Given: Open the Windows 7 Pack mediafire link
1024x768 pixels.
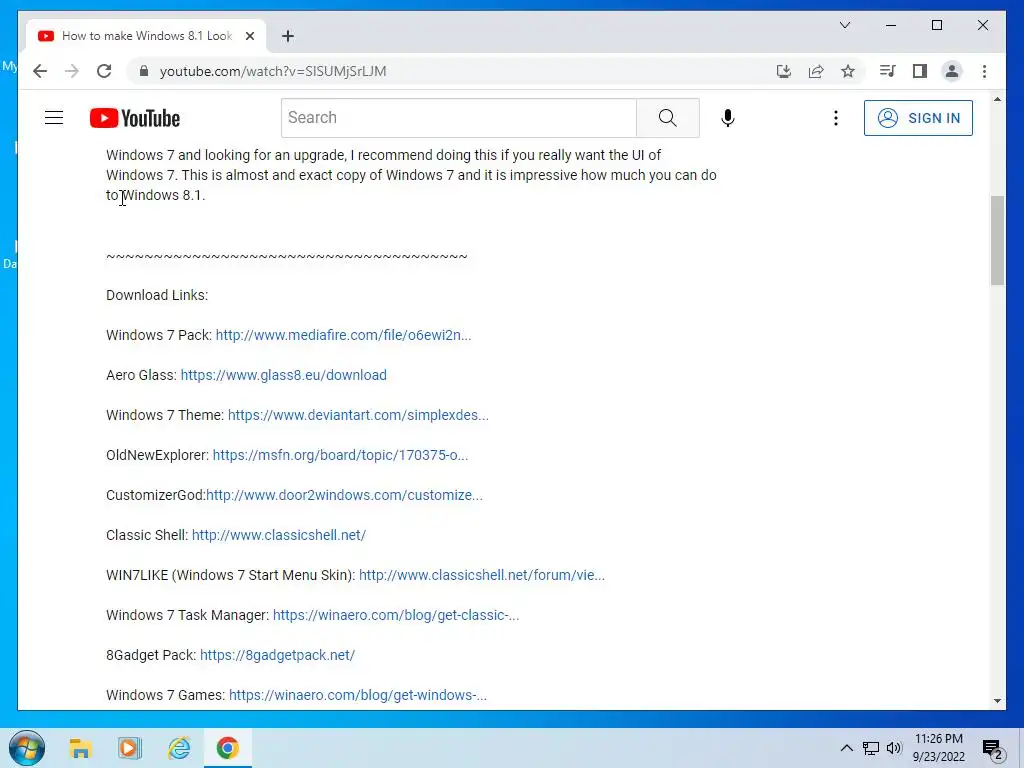Looking at the screenshot, I should point(344,335).
